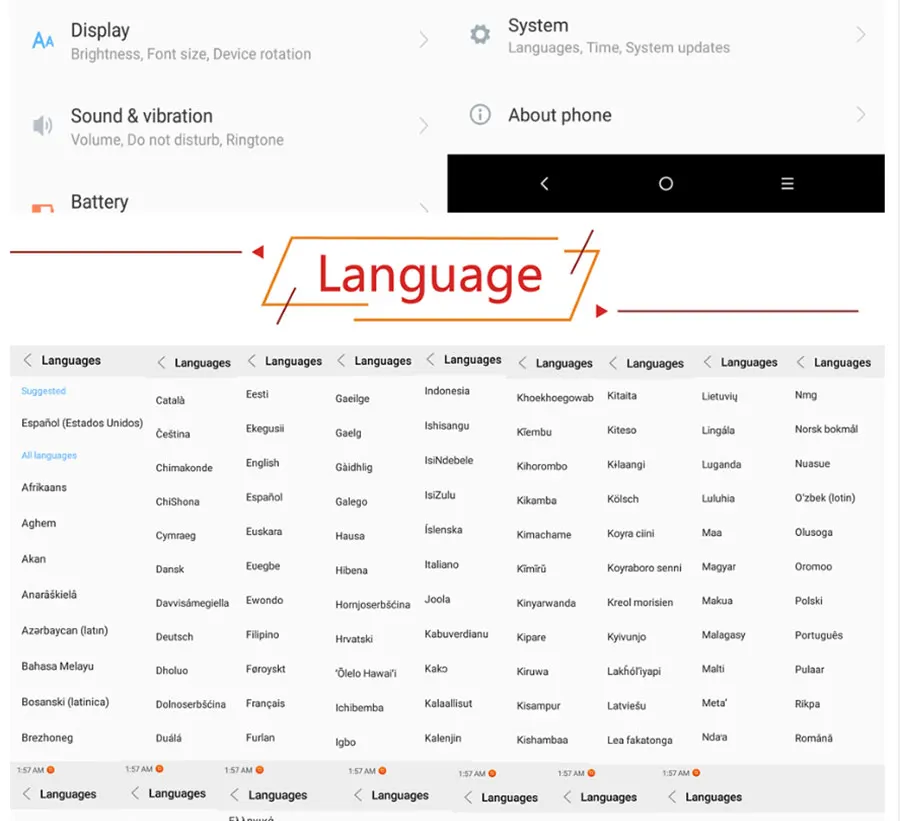Select Français language
This screenshot has width=900, height=821.
(265, 703)
